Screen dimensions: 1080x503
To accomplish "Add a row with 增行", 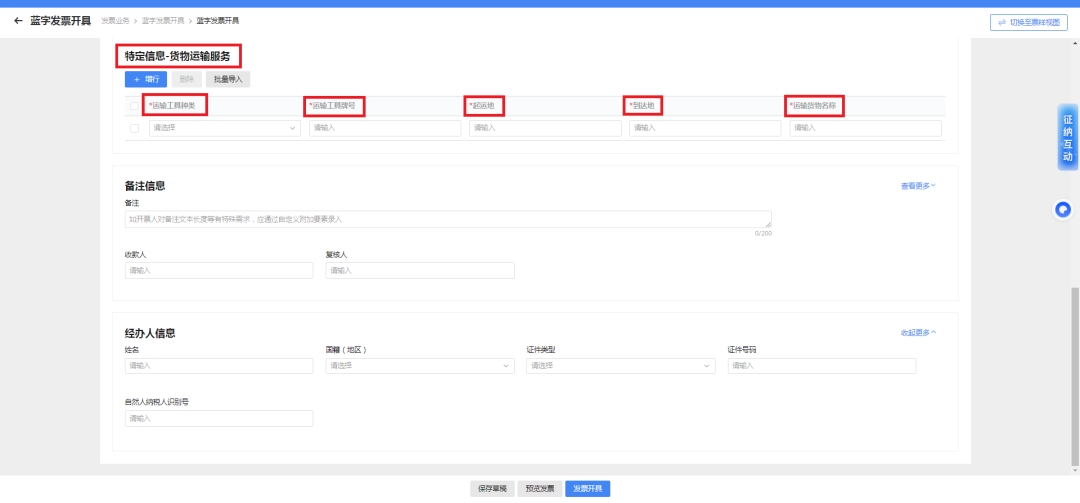I will [146, 79].
